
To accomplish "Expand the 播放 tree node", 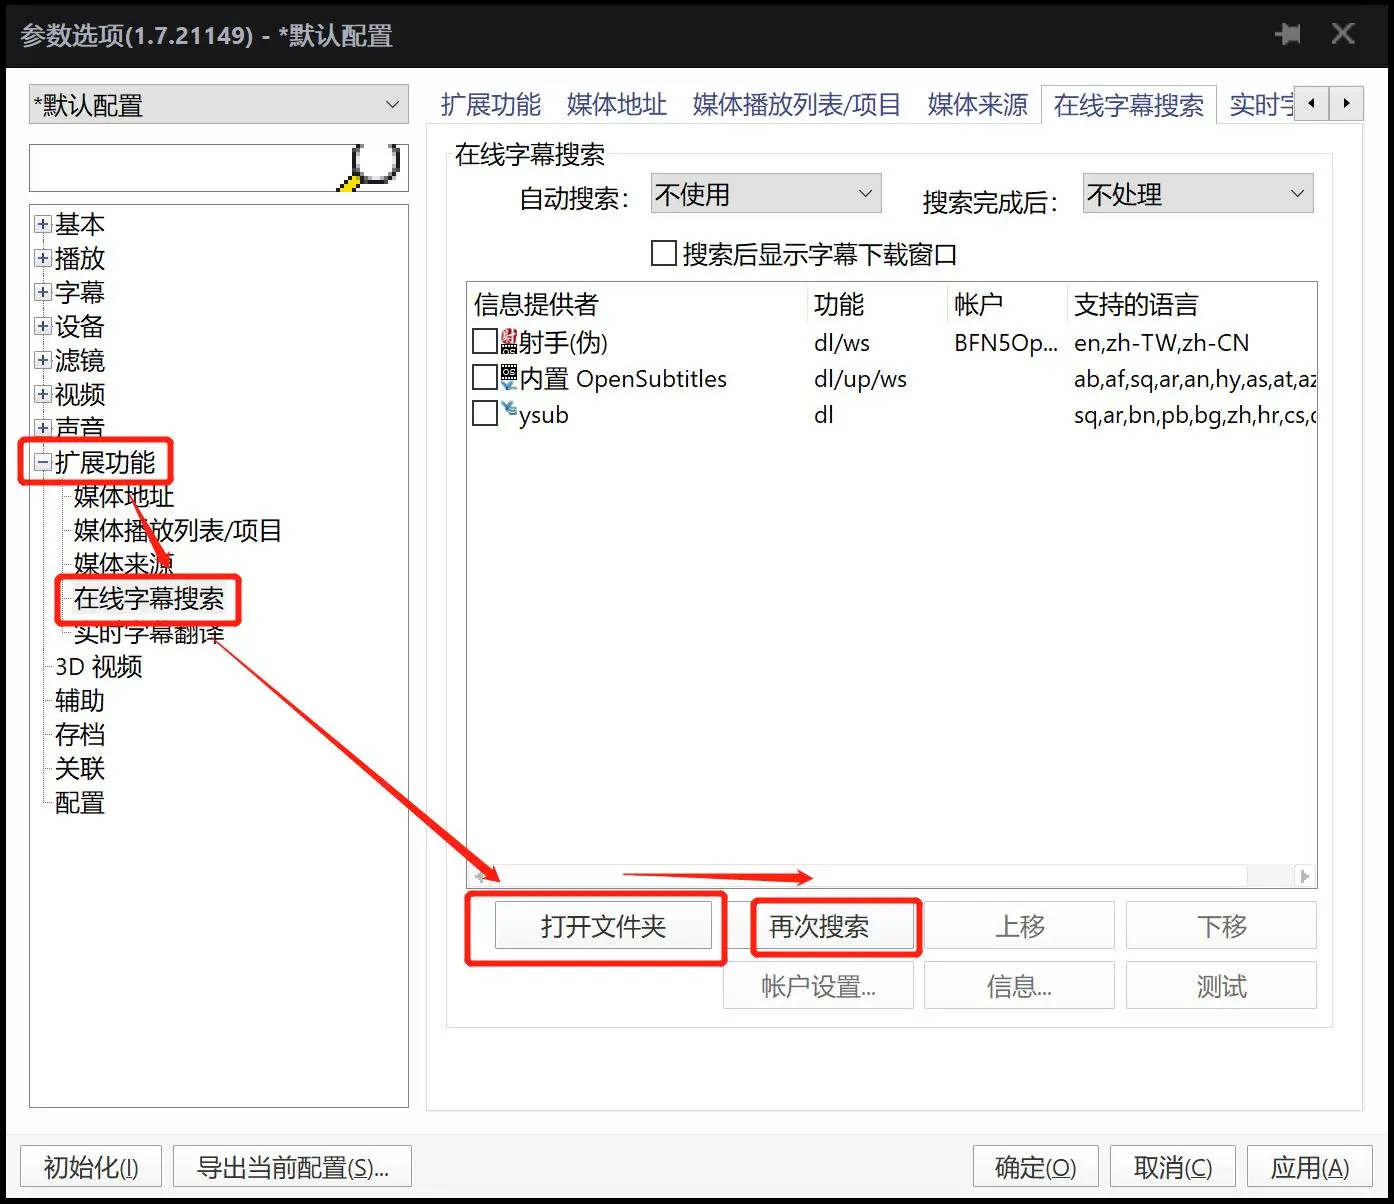I will click(43, 258).
